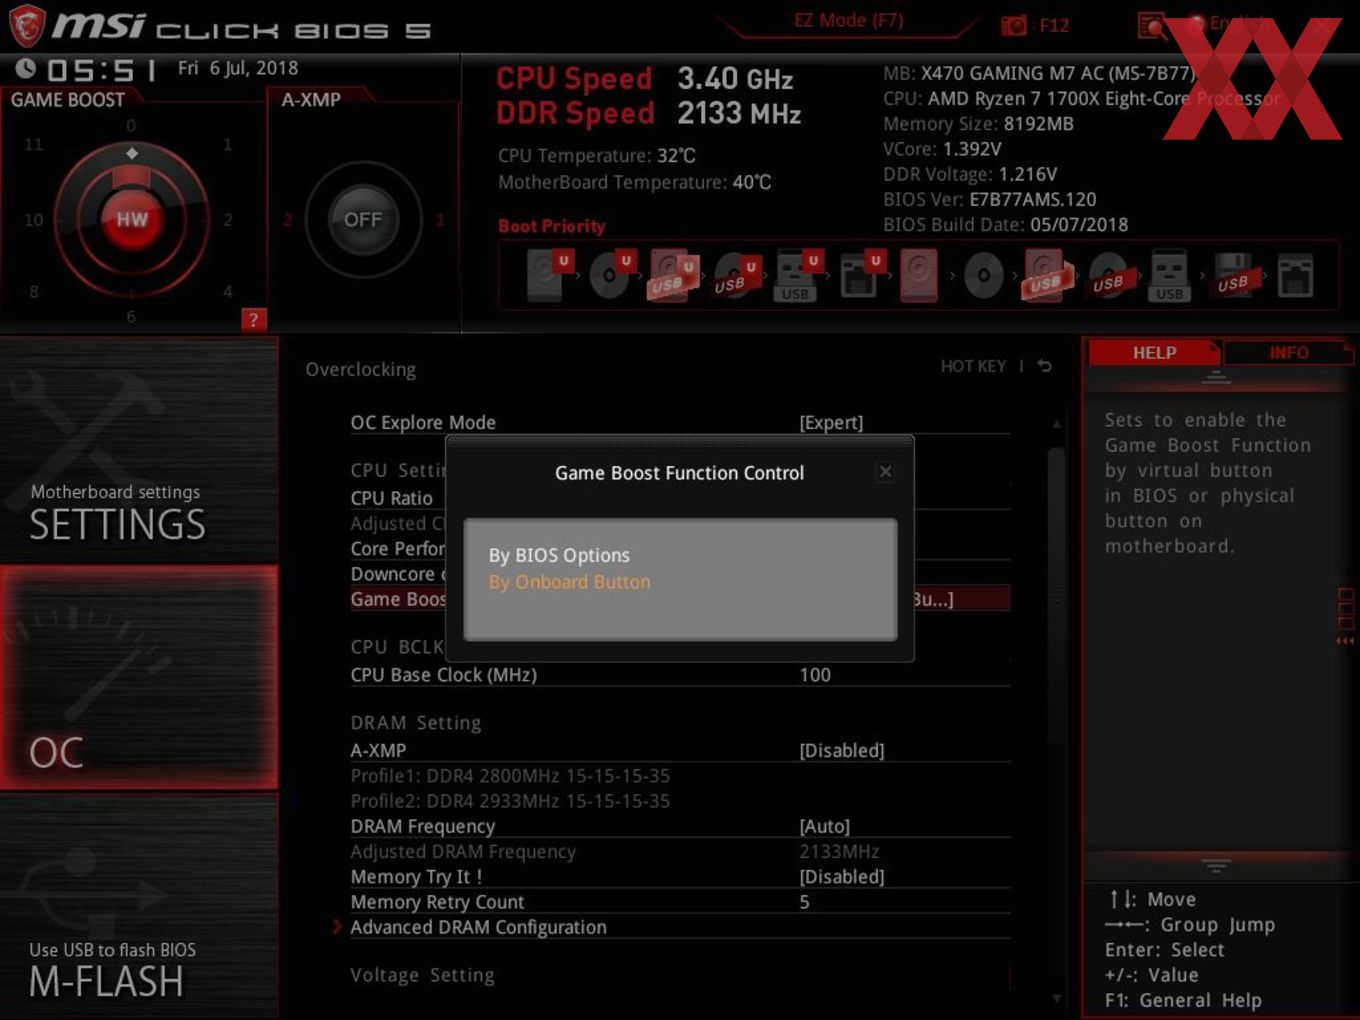Click the MotherBoard Temperature: 40°C reading
The width and height of the screenshot is (1360, 1020).
[x=634, y=182]
